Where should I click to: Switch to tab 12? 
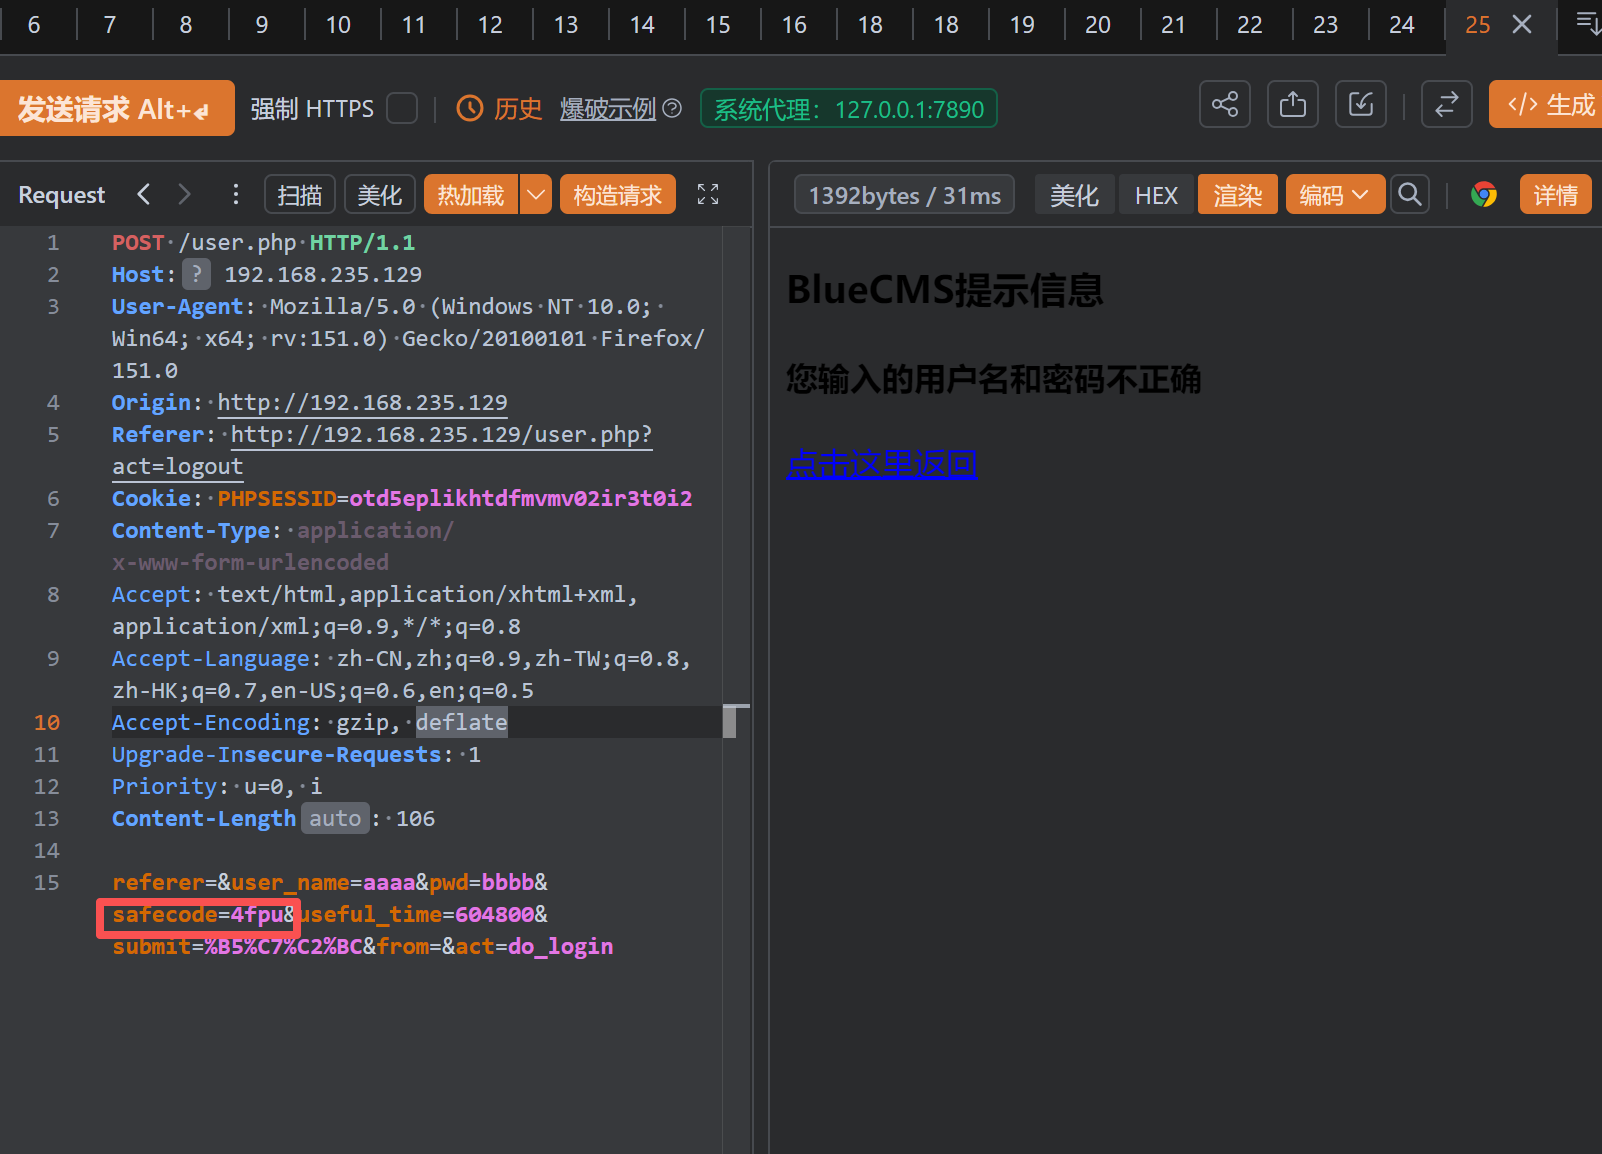490,24
